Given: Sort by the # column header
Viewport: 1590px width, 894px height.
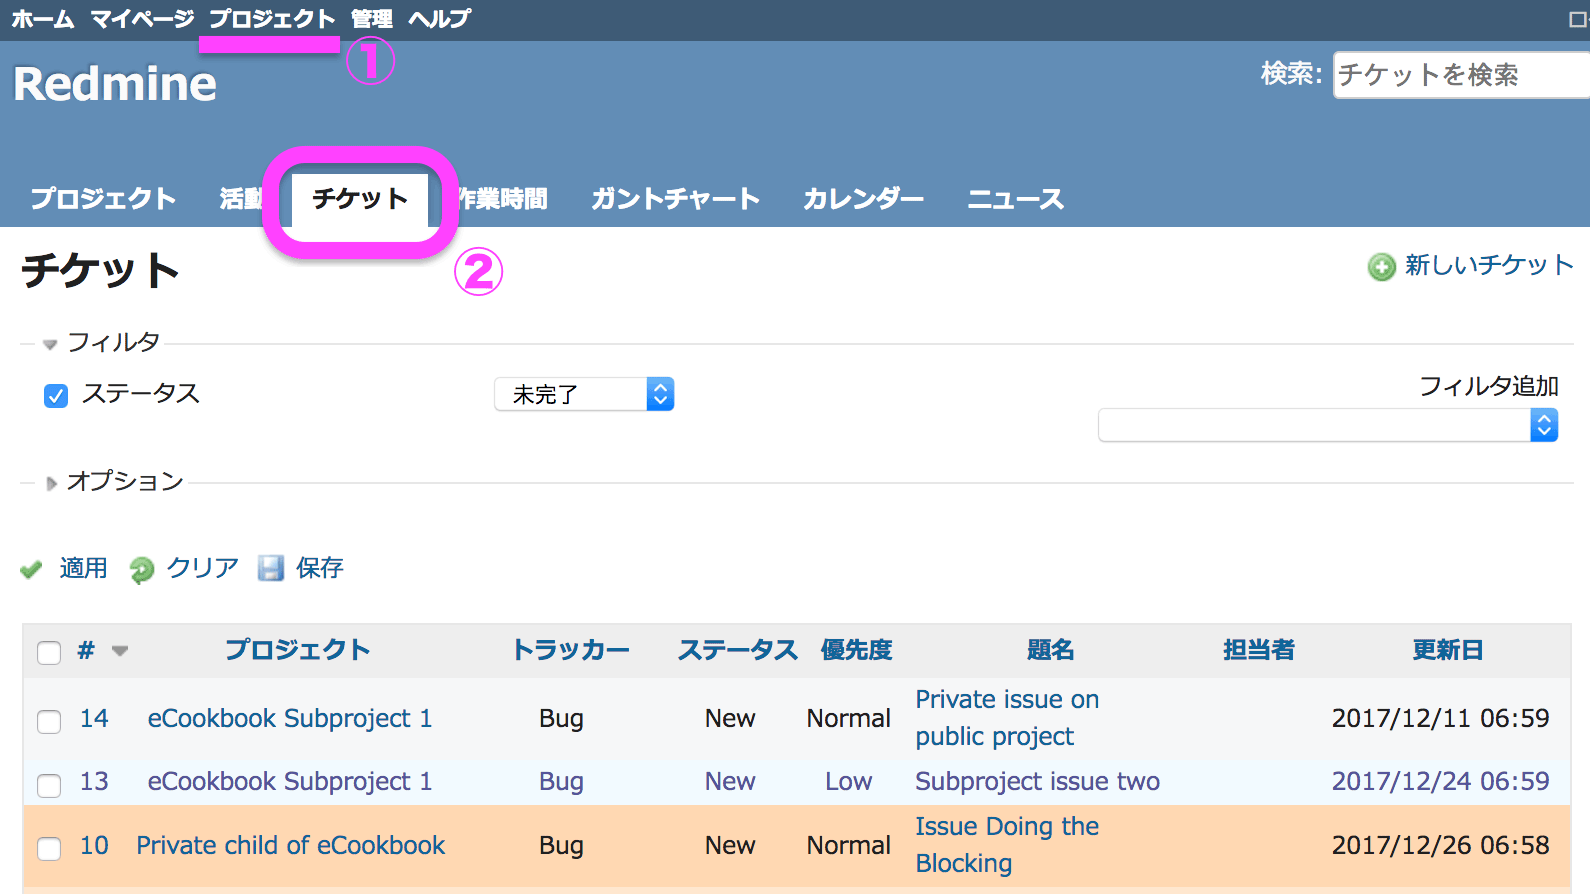Looking at the screenshot, I should (86, 650).
